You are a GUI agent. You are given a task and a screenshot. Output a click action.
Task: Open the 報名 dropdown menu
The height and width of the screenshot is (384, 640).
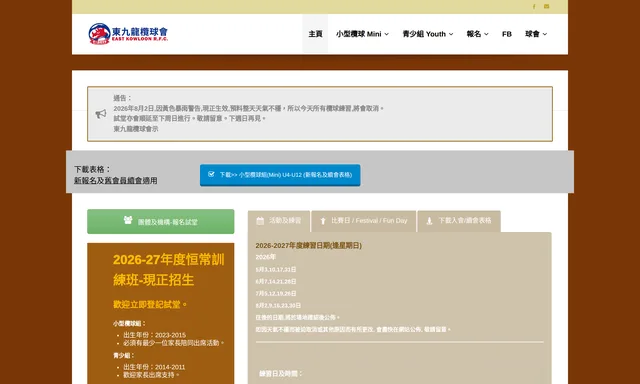pos(478,34)
